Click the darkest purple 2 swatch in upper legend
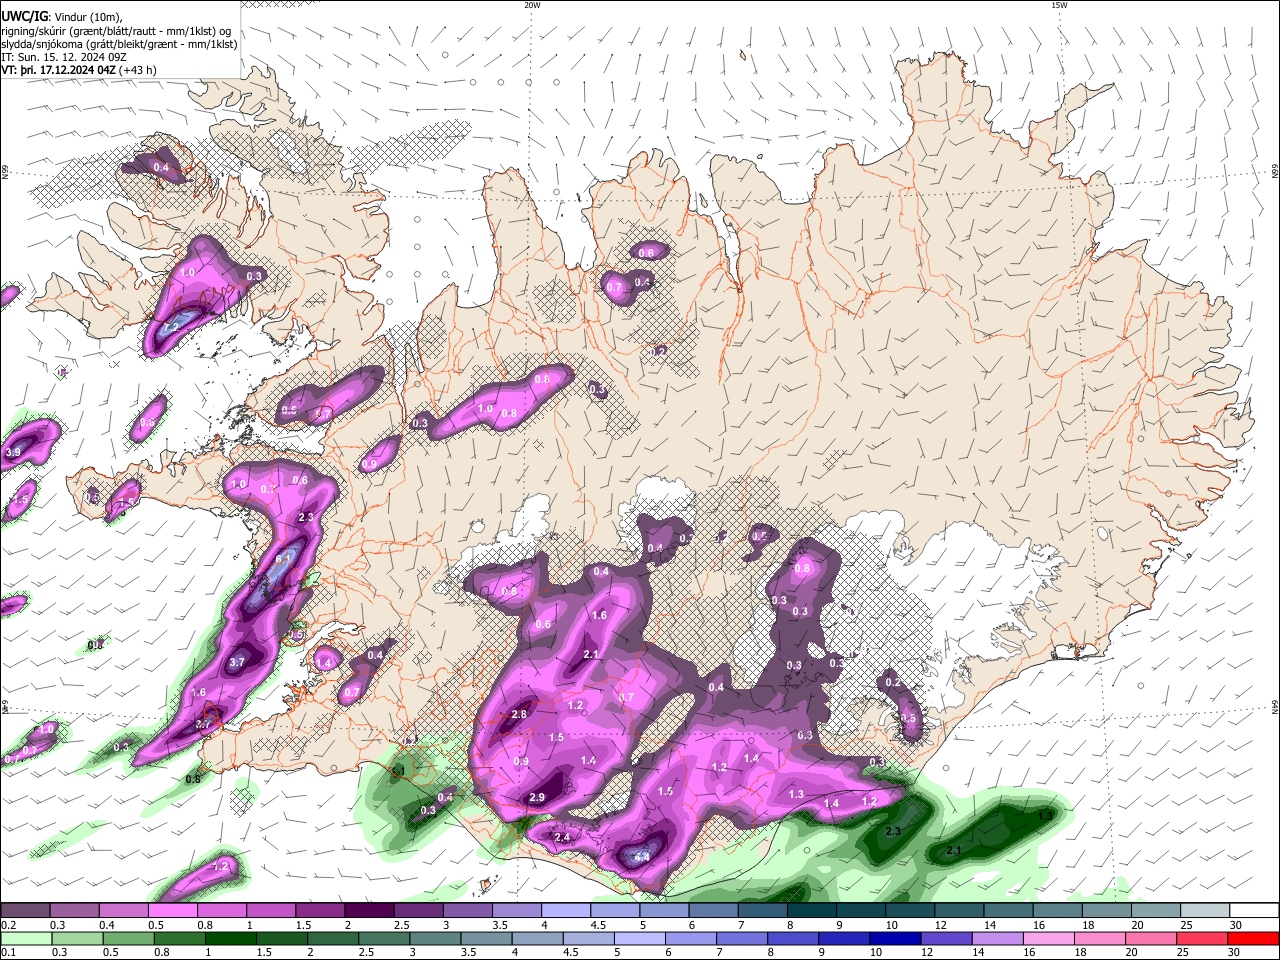Image resolution: width=1280 pixels, height=960 pixels. click(368, 910)
